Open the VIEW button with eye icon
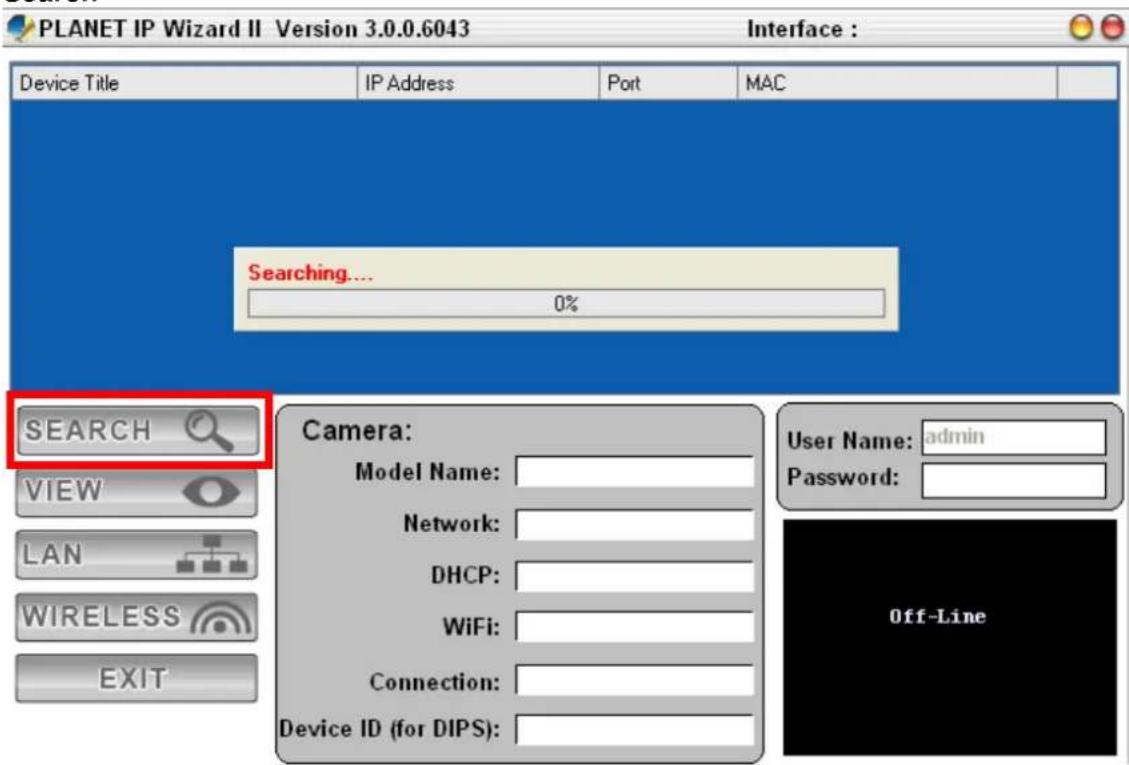This screenshot has height=765, width=1129. (x=136, y=493)
